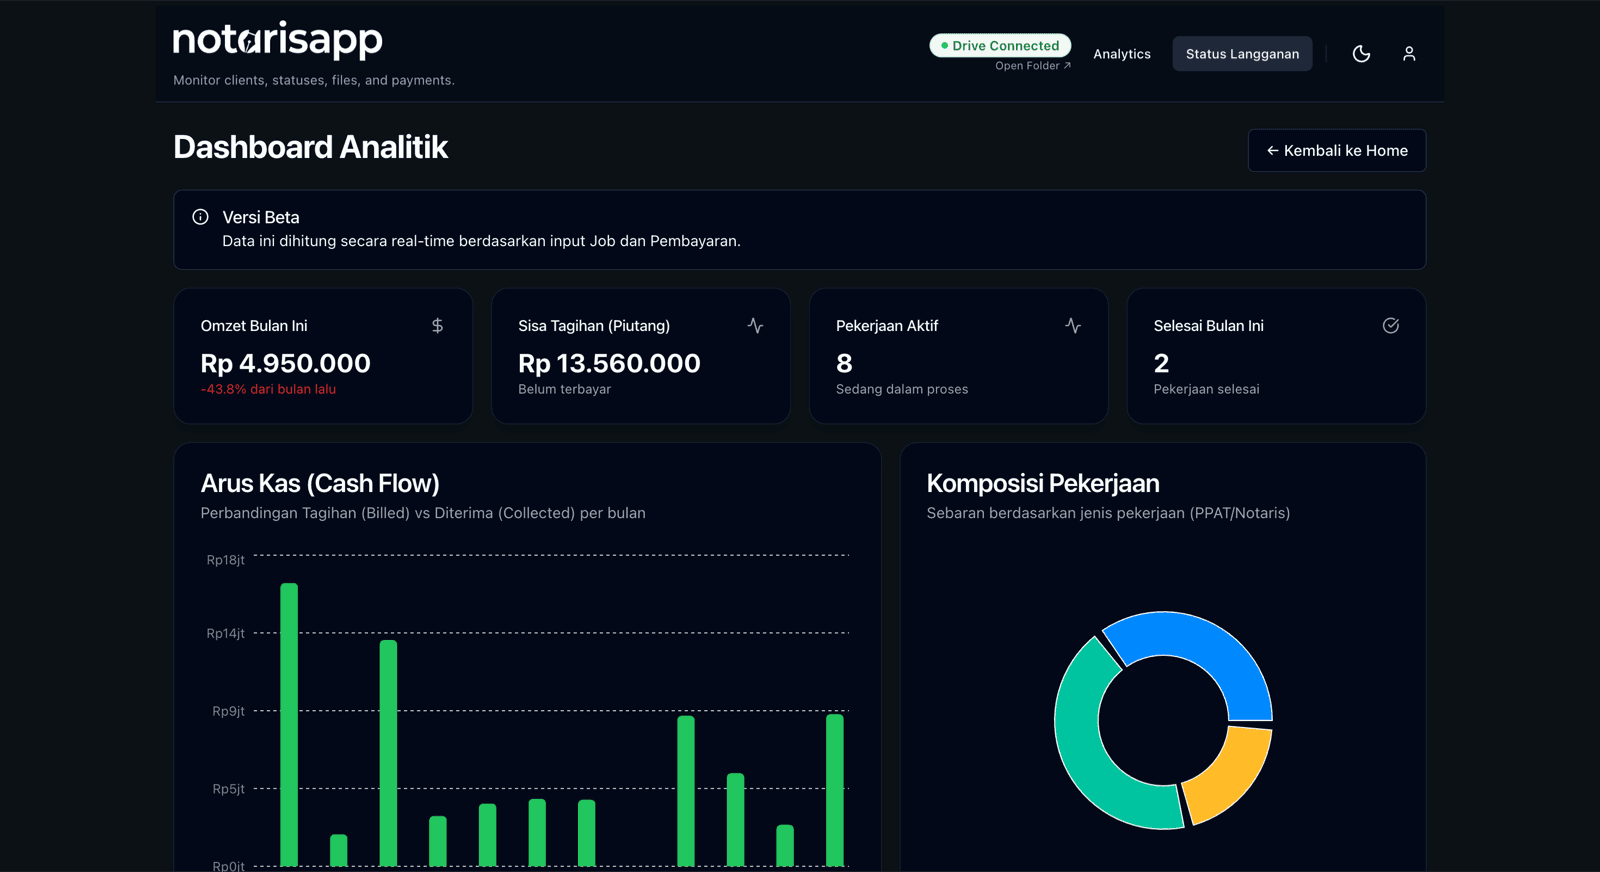Screen dimensions: 1600x872
Task: Open the Analytics menu item
Action: coord(1122,54)
